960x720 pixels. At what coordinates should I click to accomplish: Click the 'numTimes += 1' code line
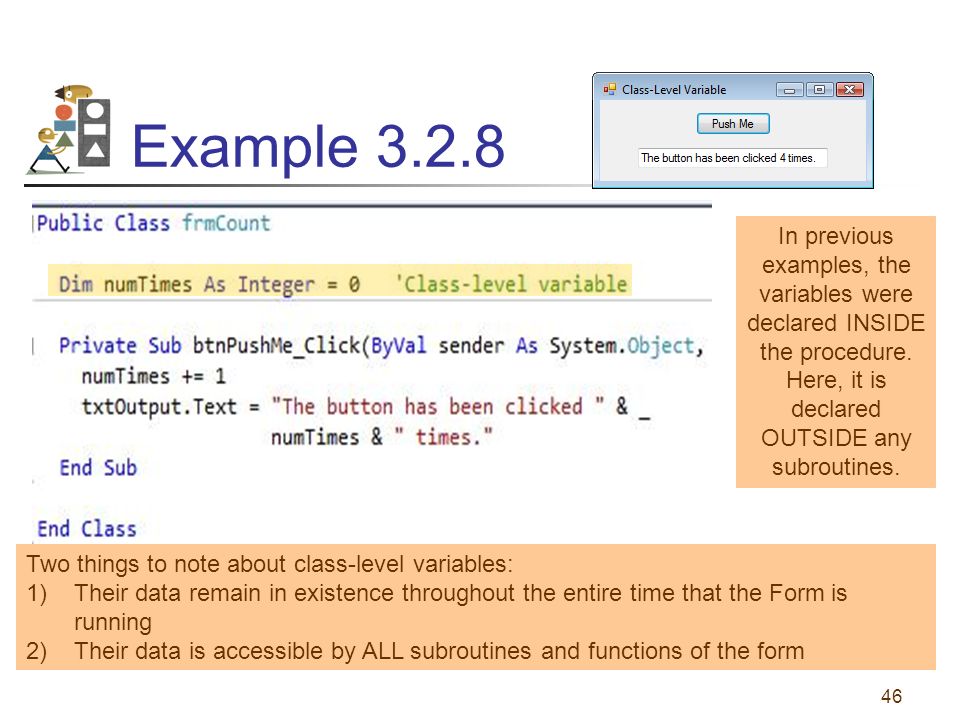[x=154, y=376]
